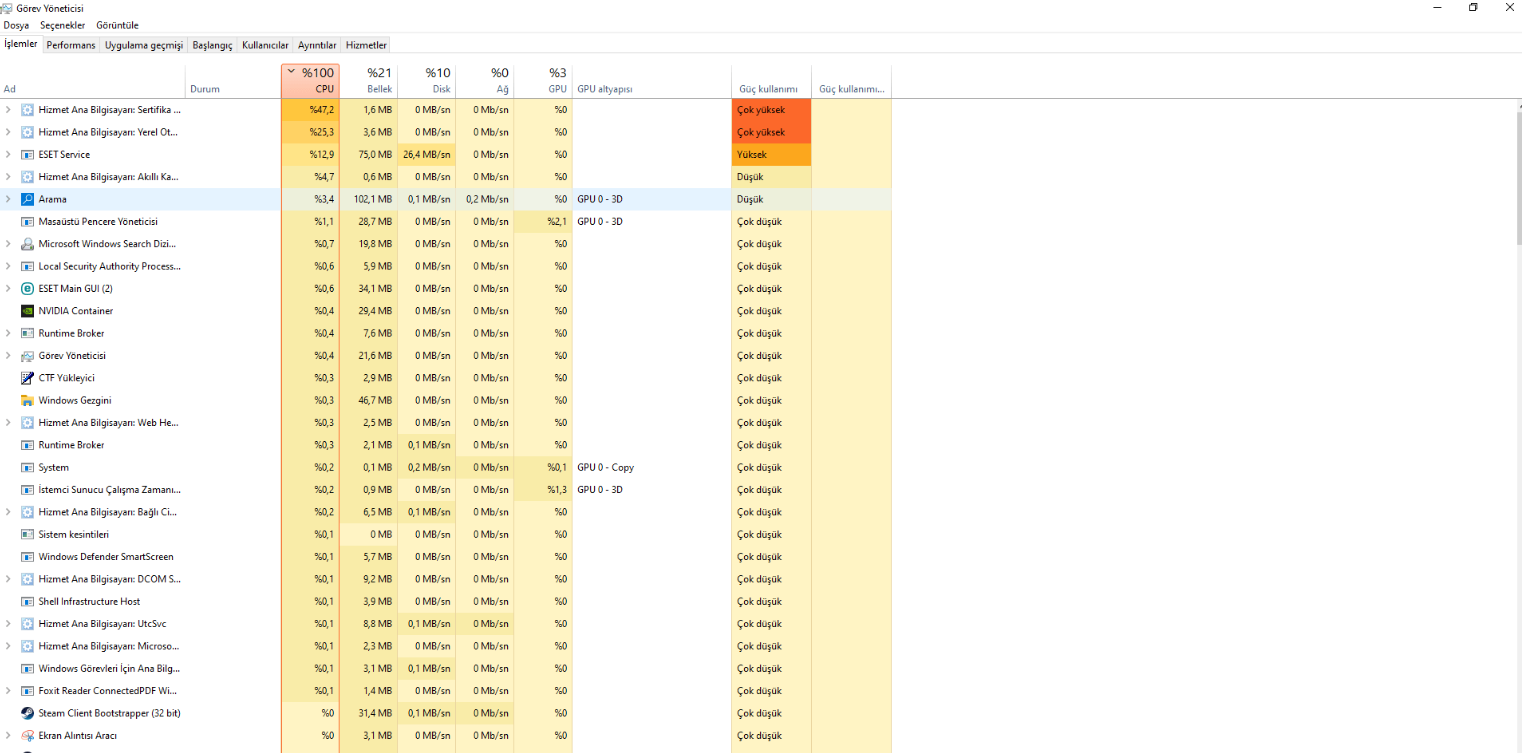Click Microsoft Windows Search Dizi... icon
The height and width of the screenshot is (753, 1522).
(27, 244)
